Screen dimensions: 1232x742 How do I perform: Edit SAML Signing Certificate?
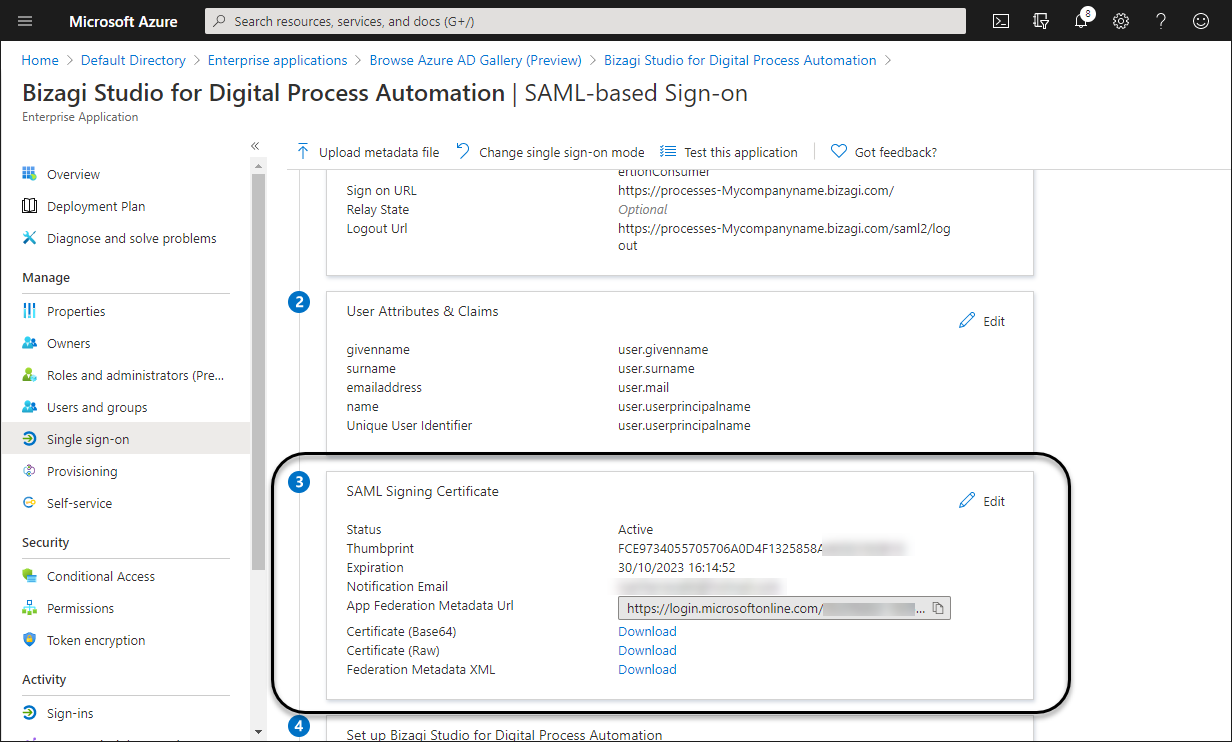pos(982,501)
